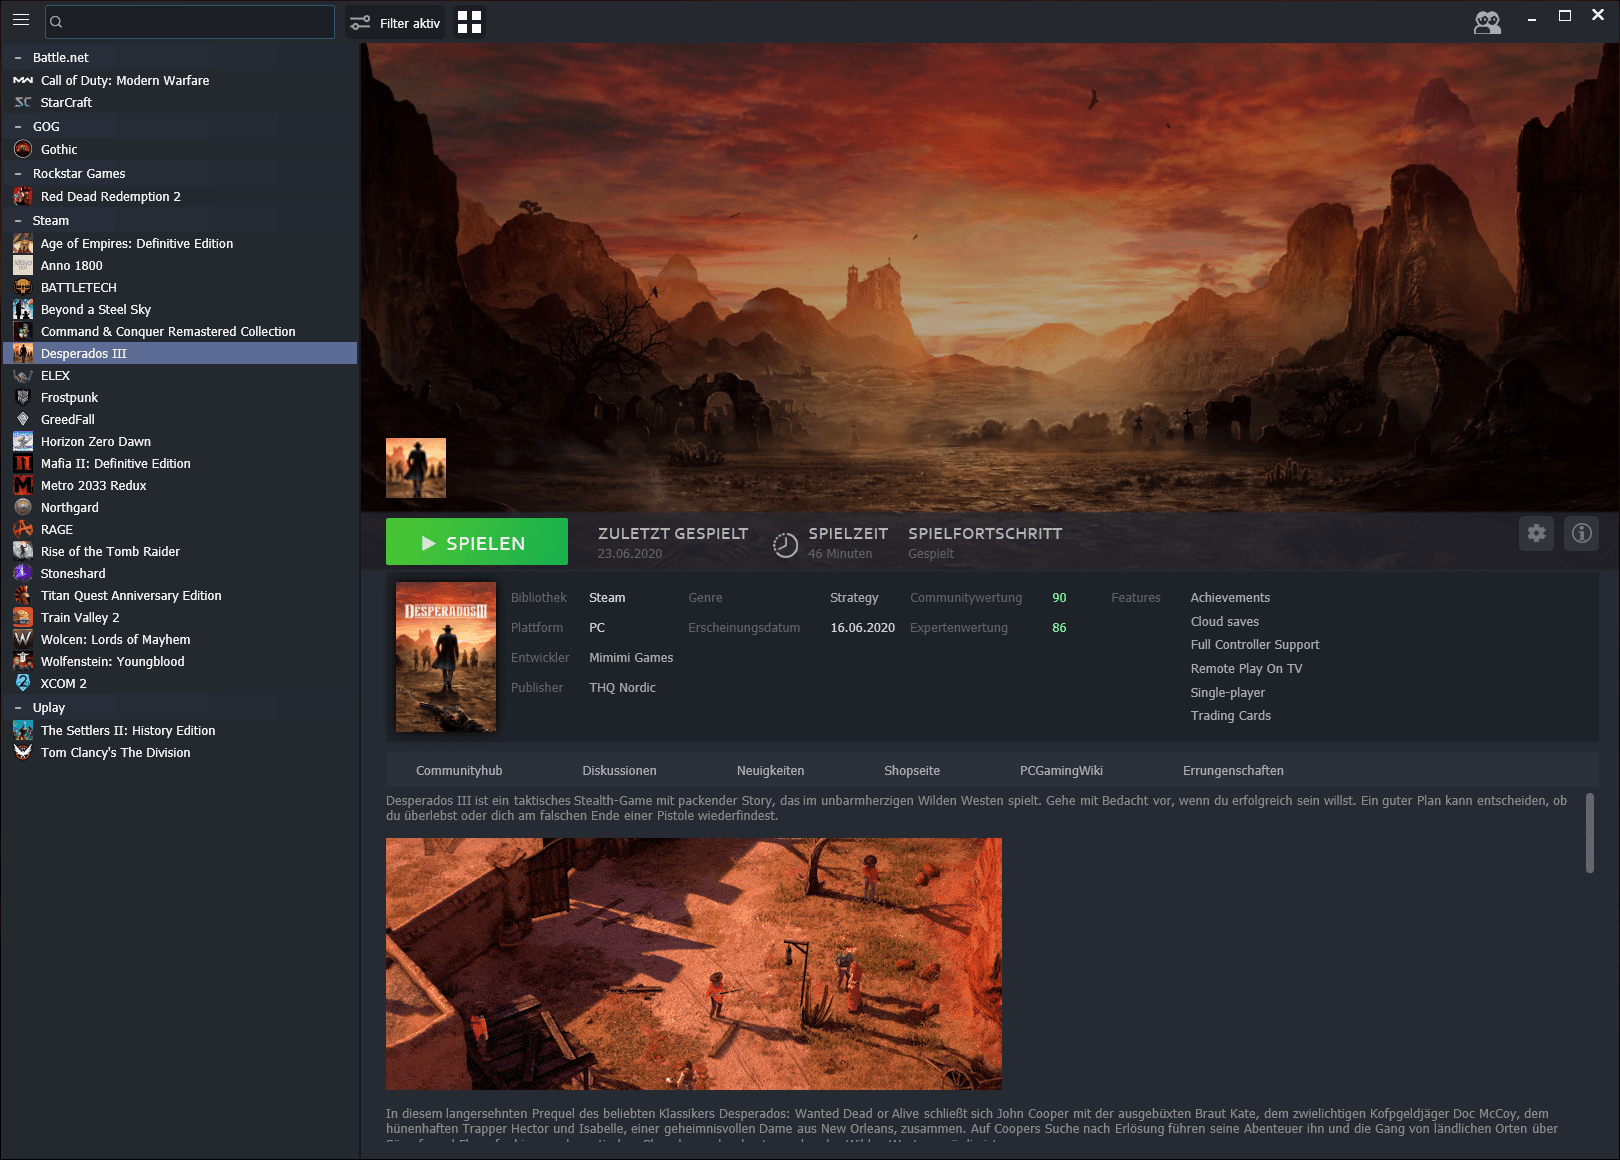The image size is (1620, 1160).
Task: Start game with SPIELEN button
Action: tap(477, 542)
